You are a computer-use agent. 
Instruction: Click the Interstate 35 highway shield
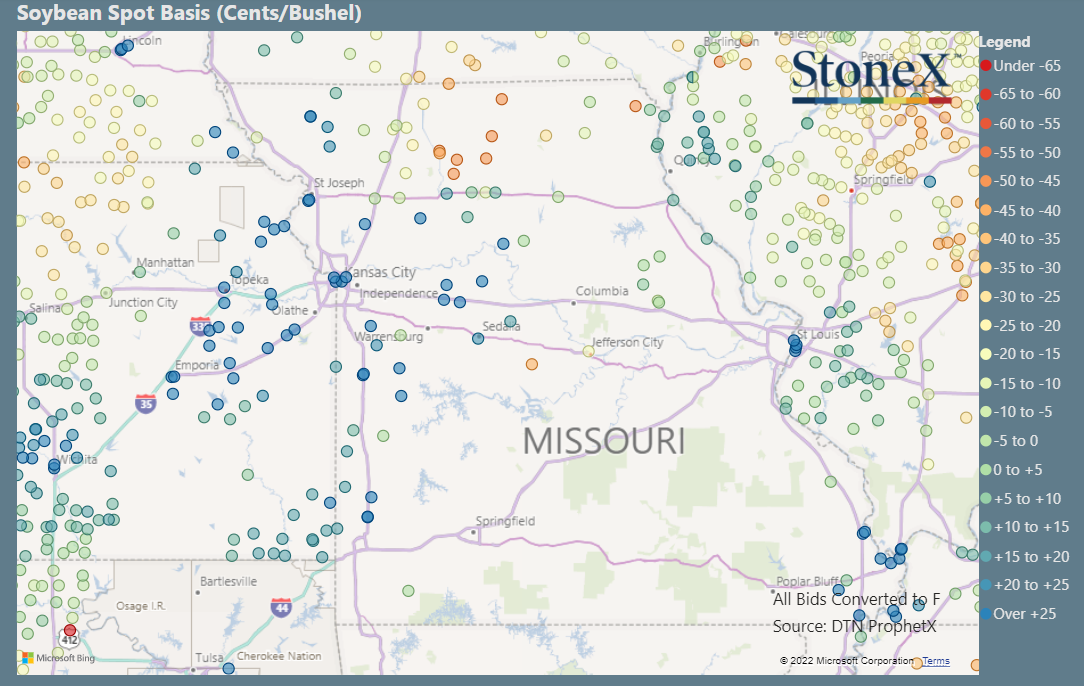(145, 403)
